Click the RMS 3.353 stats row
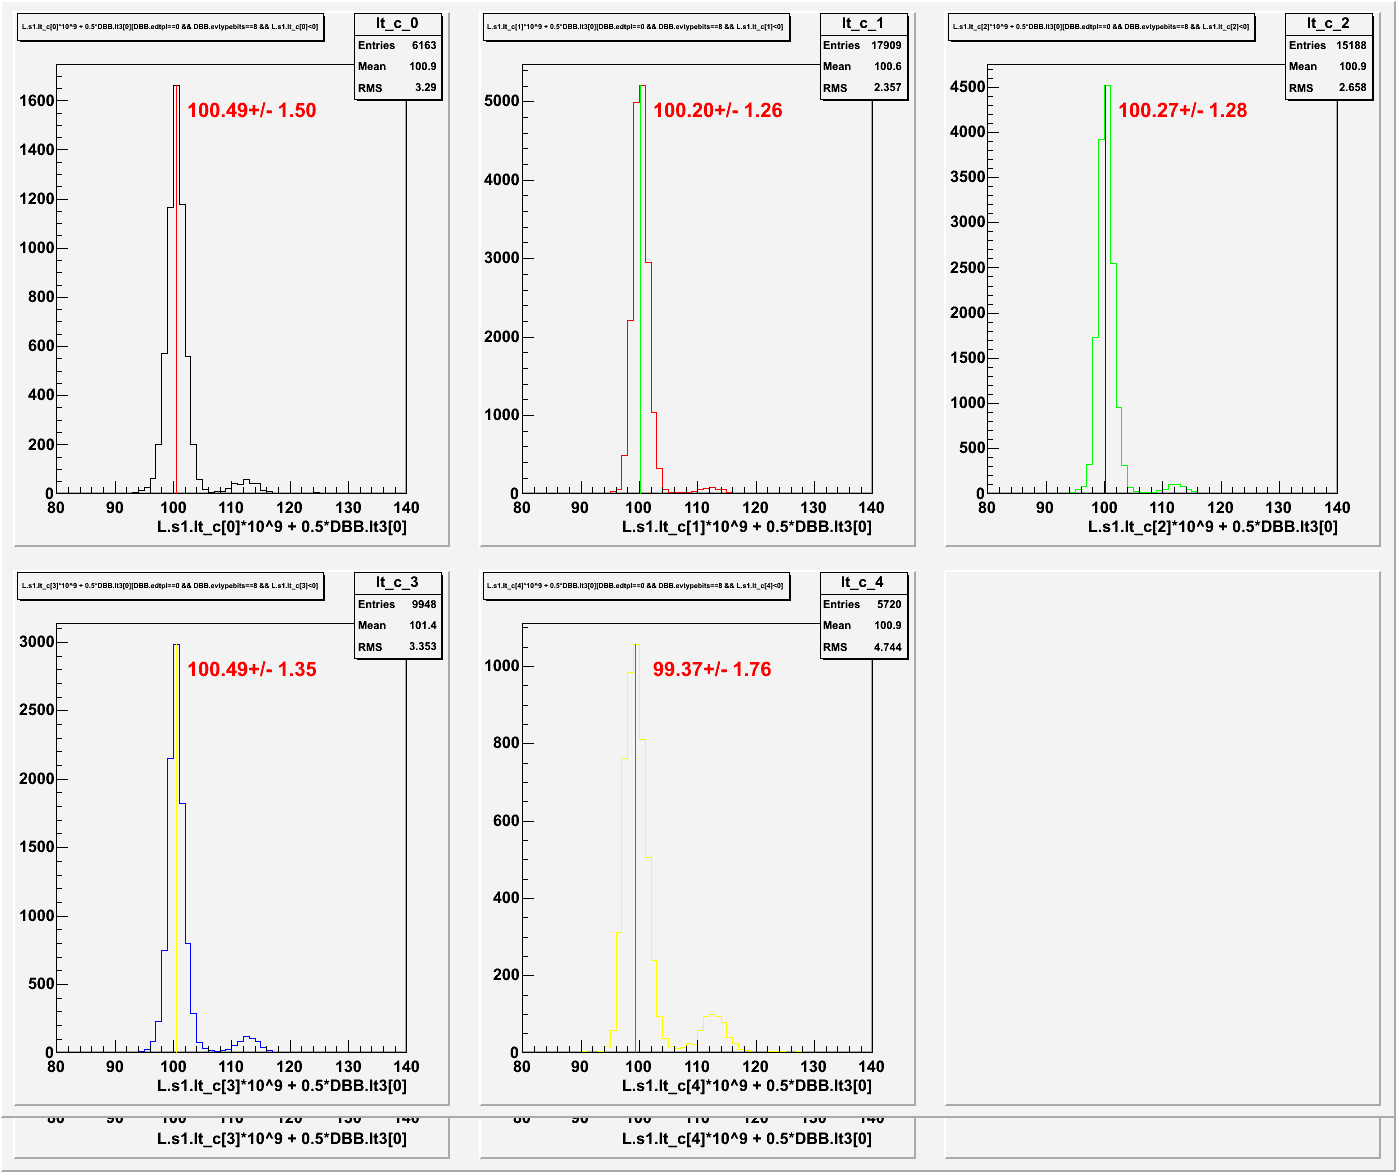This screenshot has height=1172, width=1396. (x=397, y=647)
